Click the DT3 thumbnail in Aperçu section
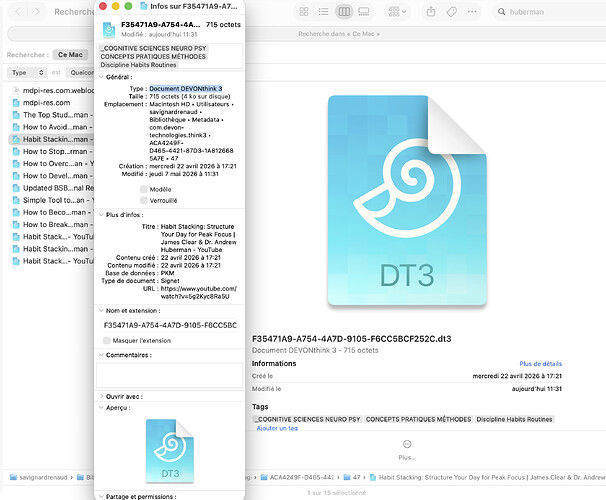The width and height of the screenshot is (606, 500). click(170, 451)
